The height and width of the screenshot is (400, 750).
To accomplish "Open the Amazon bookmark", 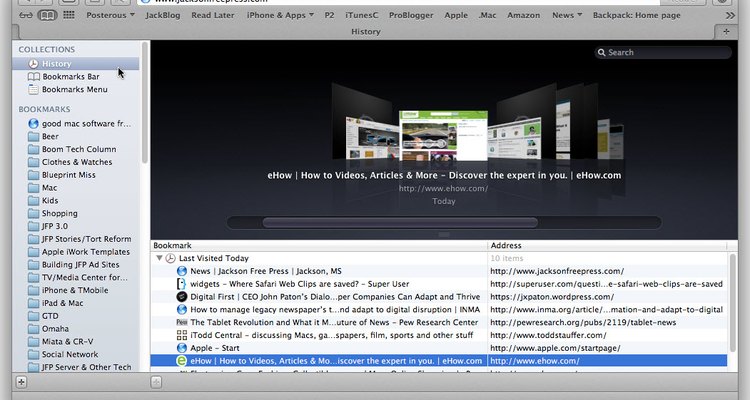I will tap(523, 15).
